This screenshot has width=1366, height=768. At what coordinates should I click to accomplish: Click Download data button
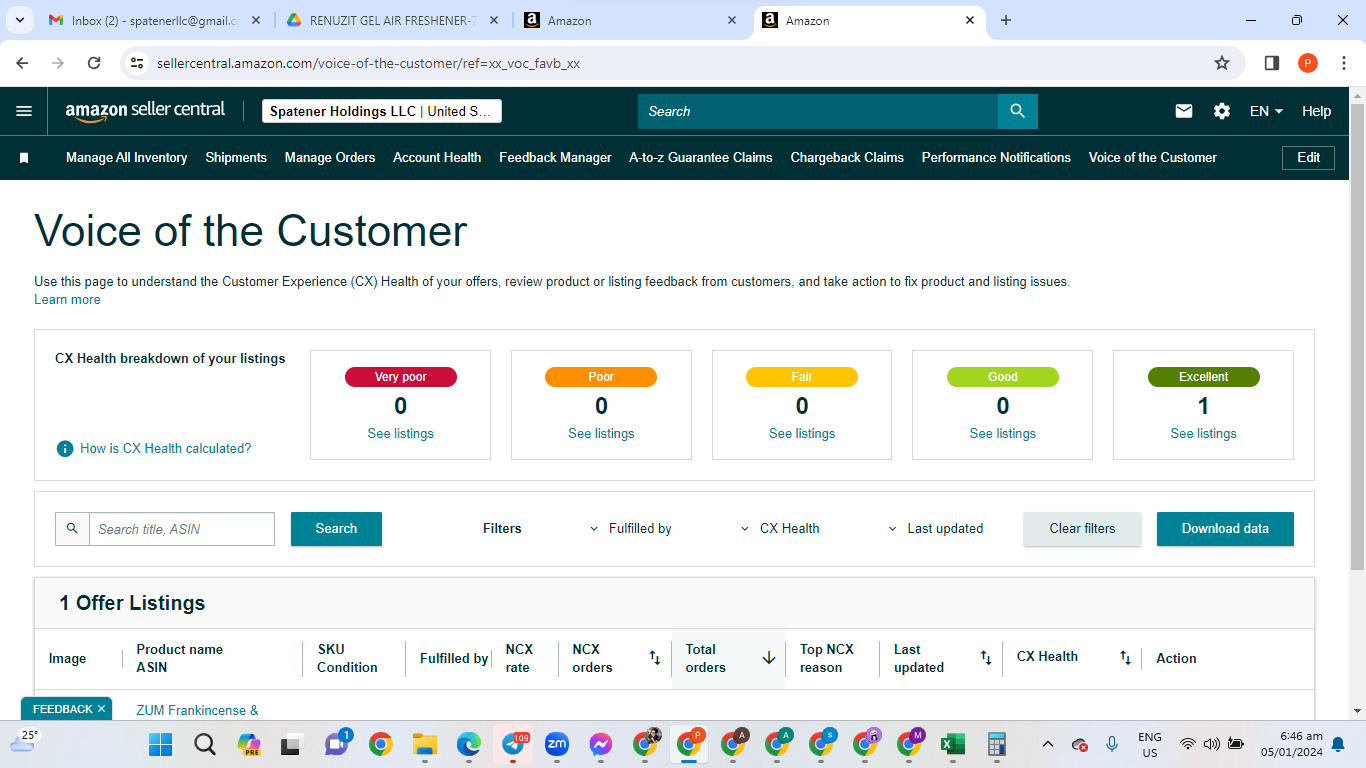(1225, 529)
